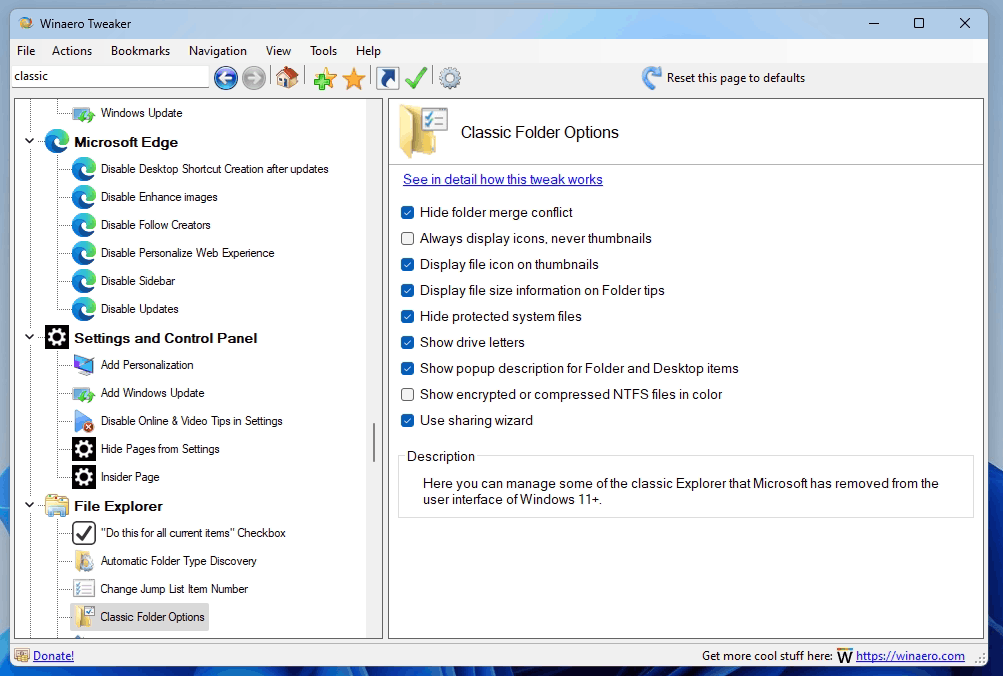
Task: Open the Home page house icon
Action: pyautogui.click(x=287, y=77)
